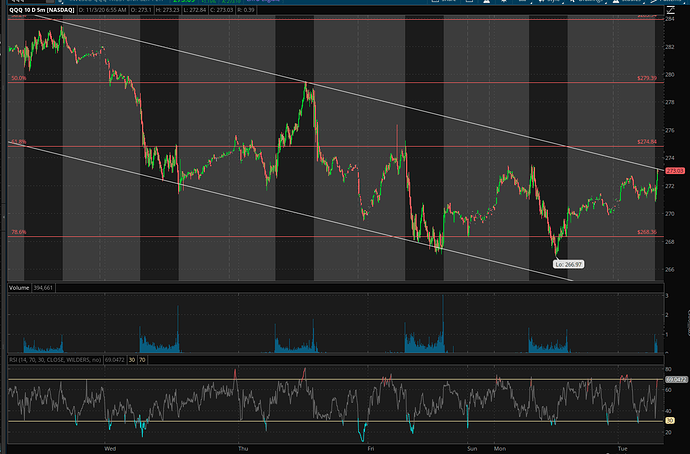Click the RSI overbought 70 header value
Screen dimensions: 690x454
(x=142, y=360)
